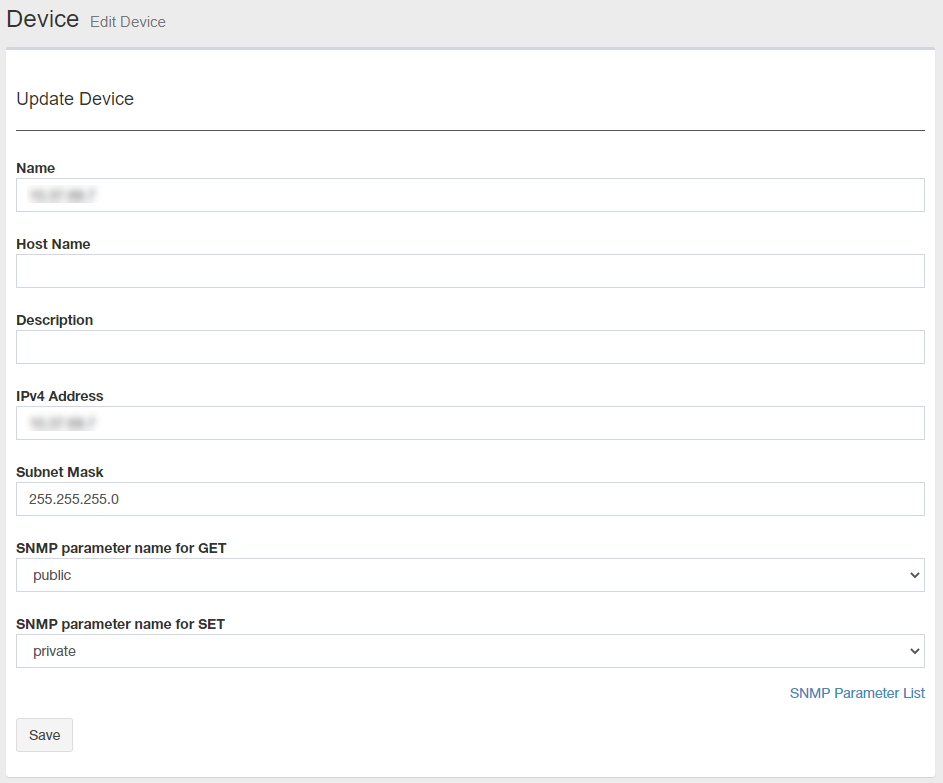This screenshot has width=943, height=783.
Task: Click the 'Edit Device' page subtitle
Action: click(128, 22)
